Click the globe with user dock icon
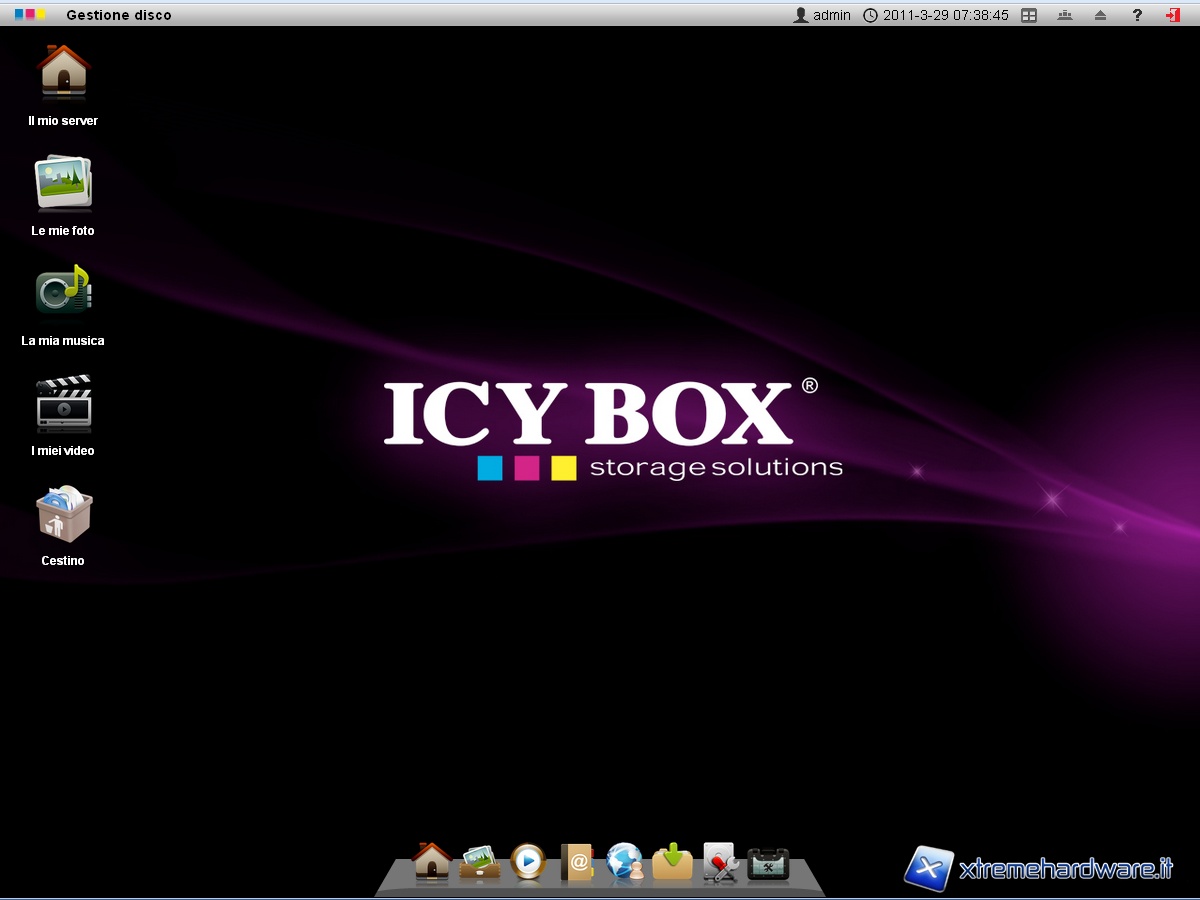Screen dimensions: 1200x900 [x=625, y=862]
